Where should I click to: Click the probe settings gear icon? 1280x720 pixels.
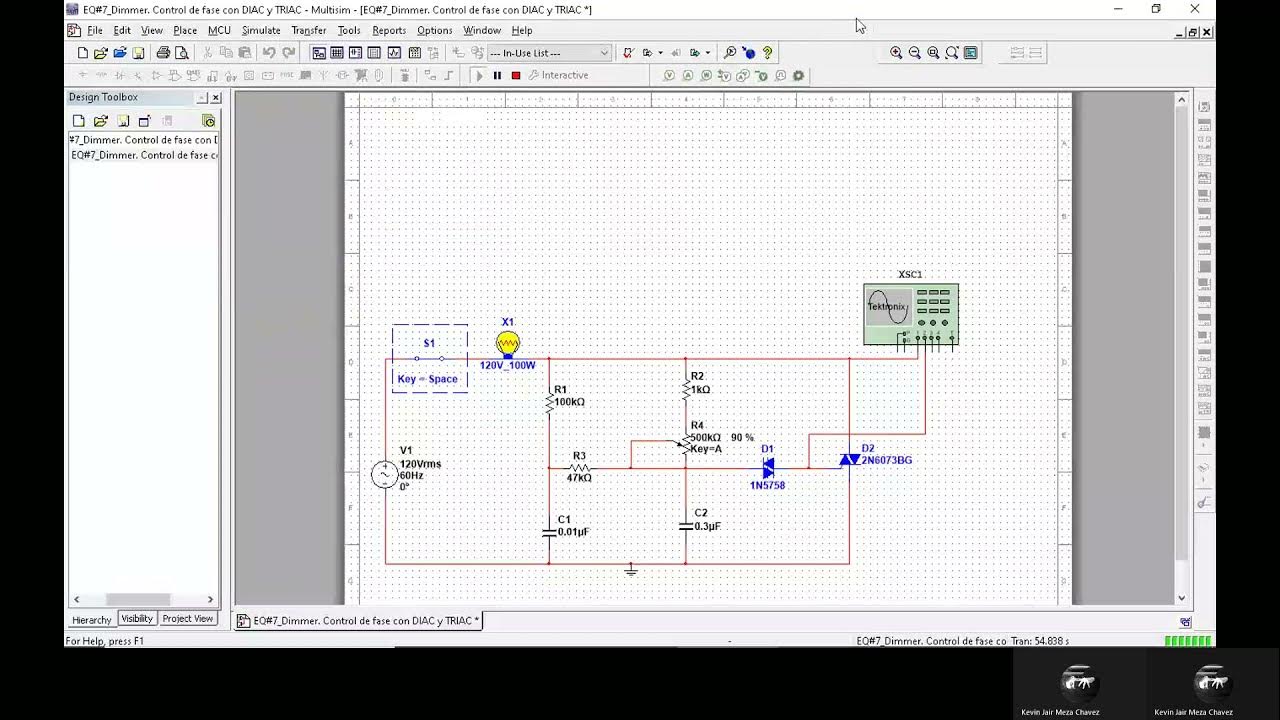tap(798, 76)
